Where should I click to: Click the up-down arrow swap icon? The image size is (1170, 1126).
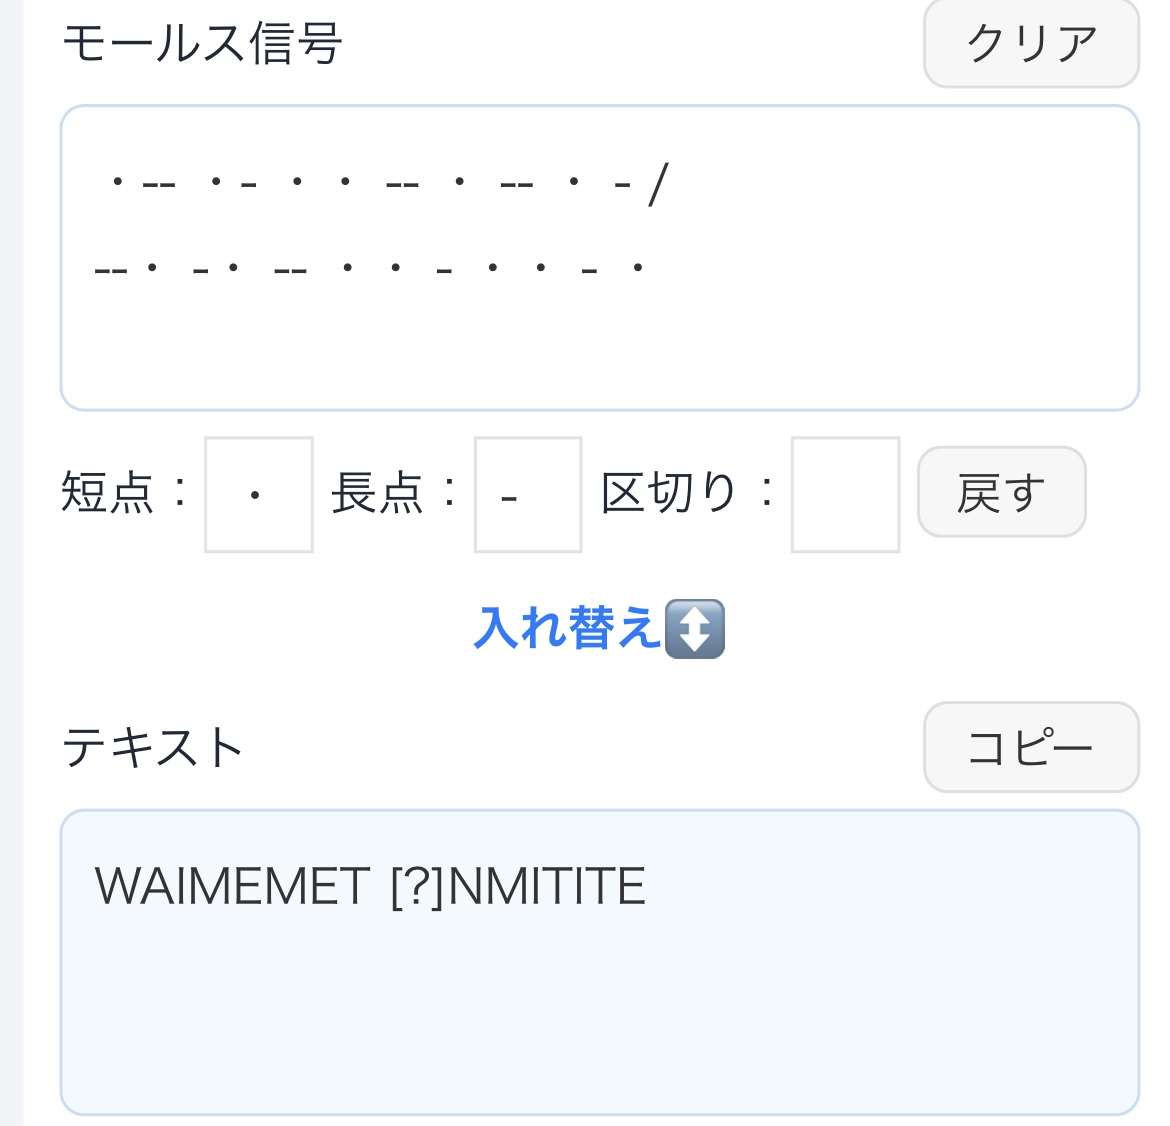694,629
